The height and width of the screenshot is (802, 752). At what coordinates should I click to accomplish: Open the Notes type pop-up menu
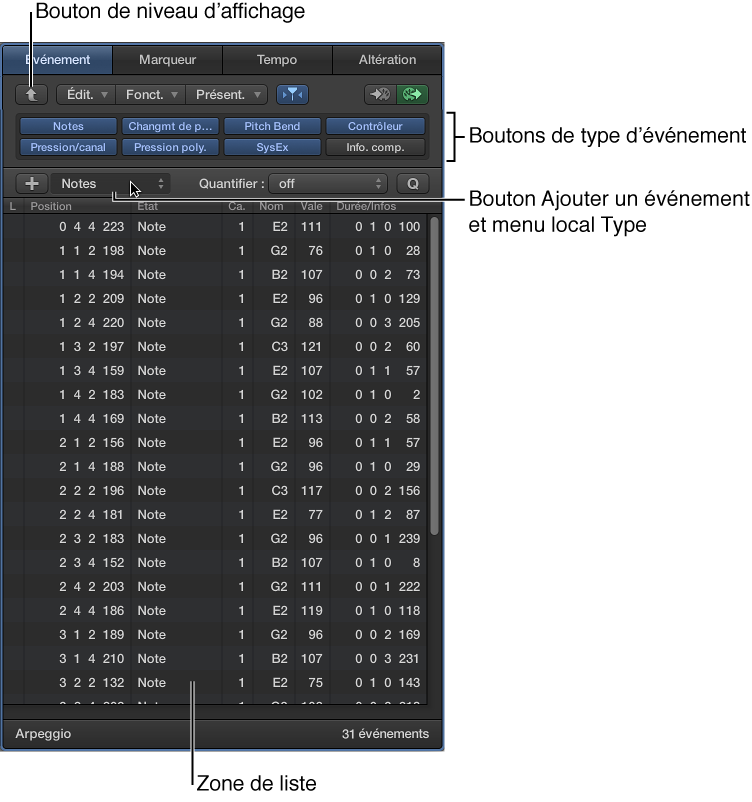click(x=110, y=184)
